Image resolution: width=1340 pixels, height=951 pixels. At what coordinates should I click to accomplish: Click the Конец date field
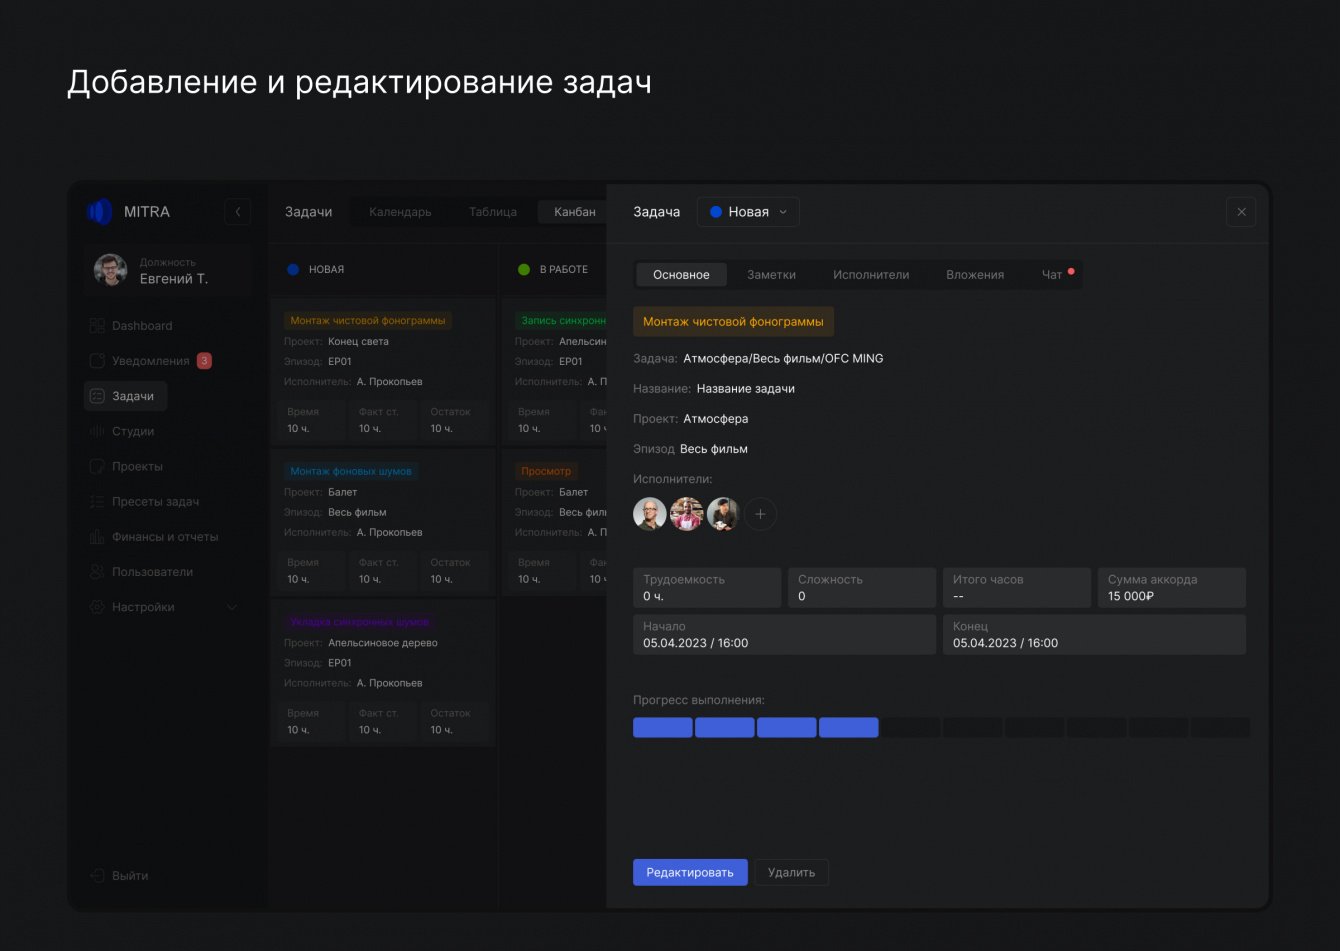(x=1094, y=635)
